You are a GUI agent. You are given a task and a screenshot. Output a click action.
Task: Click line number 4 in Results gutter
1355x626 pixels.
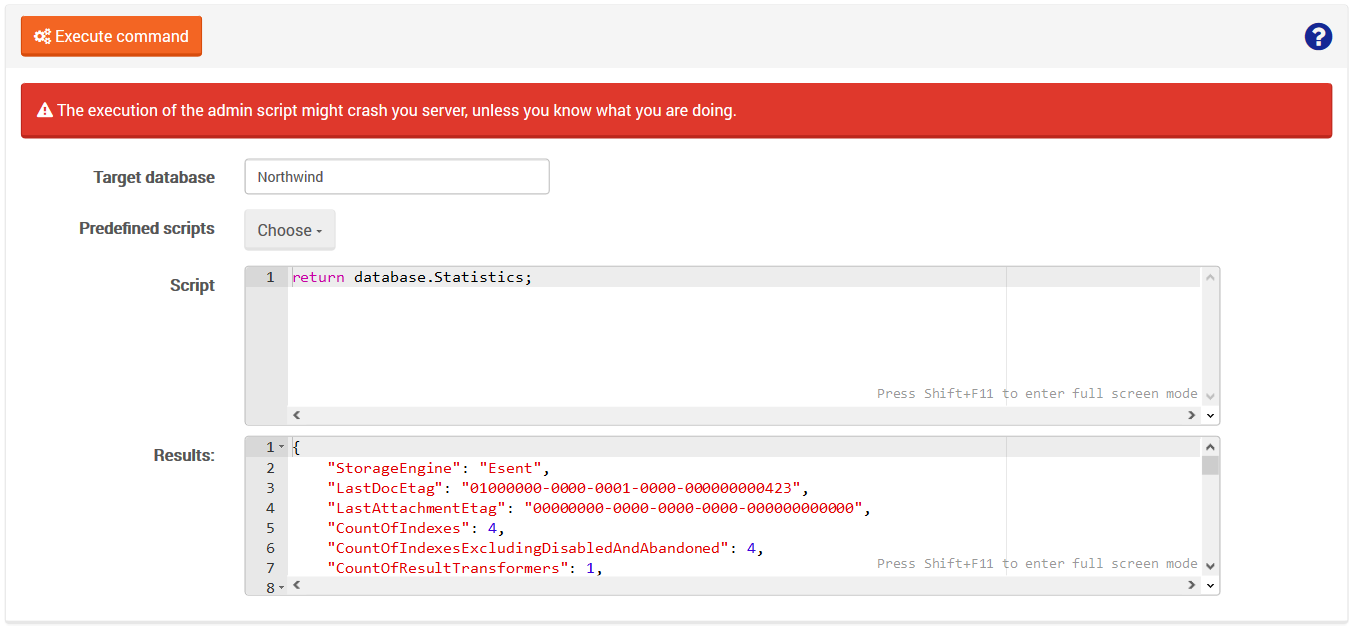[270, 508]
